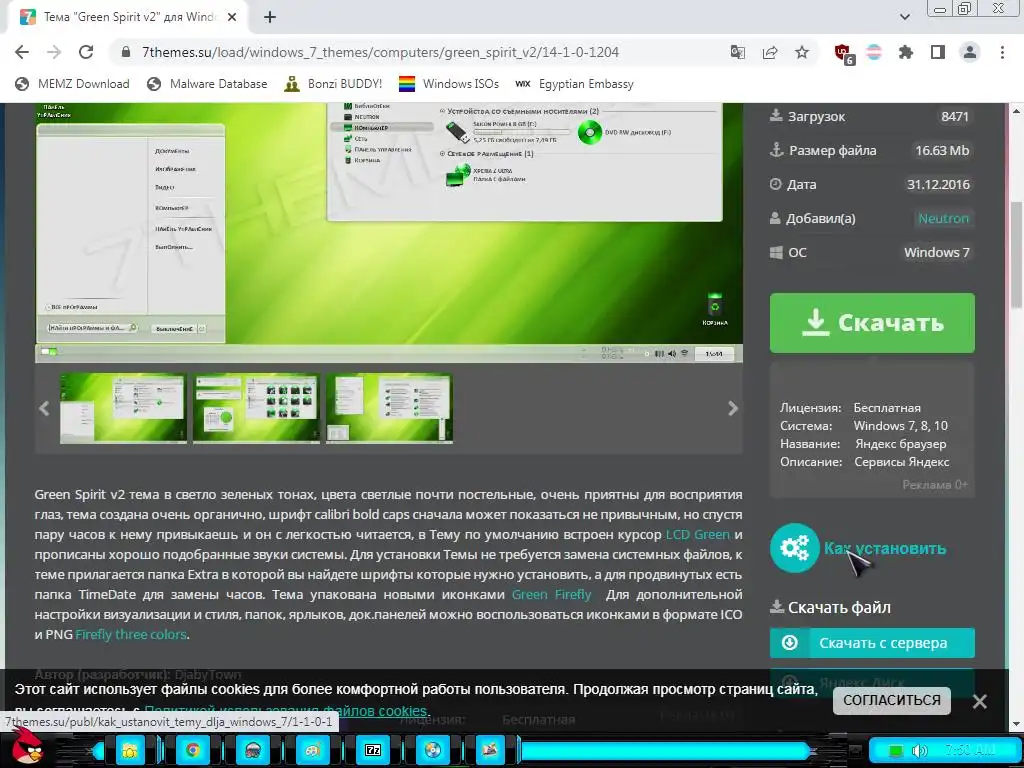Reload the current page
Screen dimensions: 1024x768
pyautogui.click(x=86, y=52)
